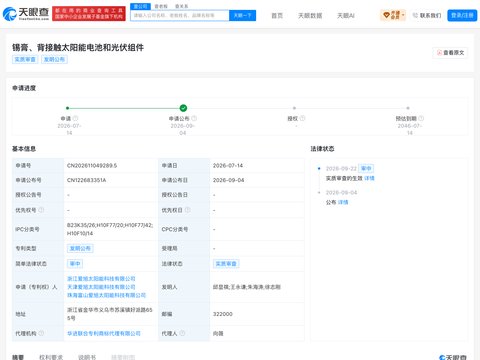The width and height of the screenshot is (480, 360).
Task: Click the help icon next to 申请 step
Action: [75, 118]
